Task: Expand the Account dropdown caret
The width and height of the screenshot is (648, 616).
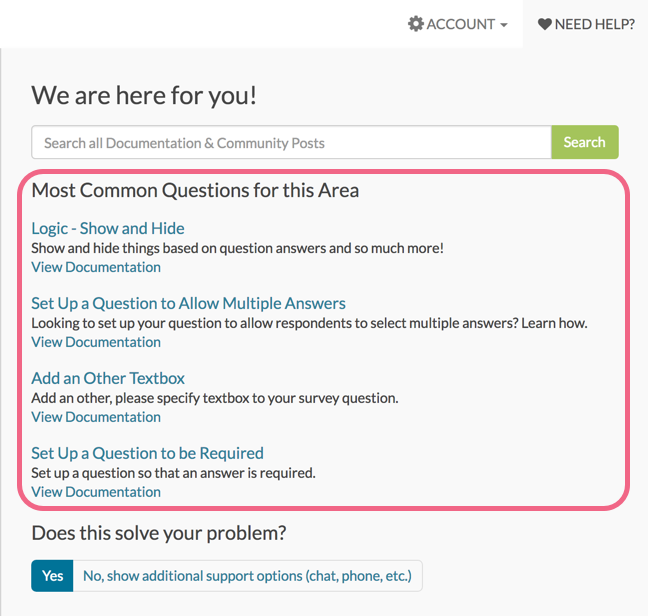Action: pyautogui.click(x=503, y=25)
